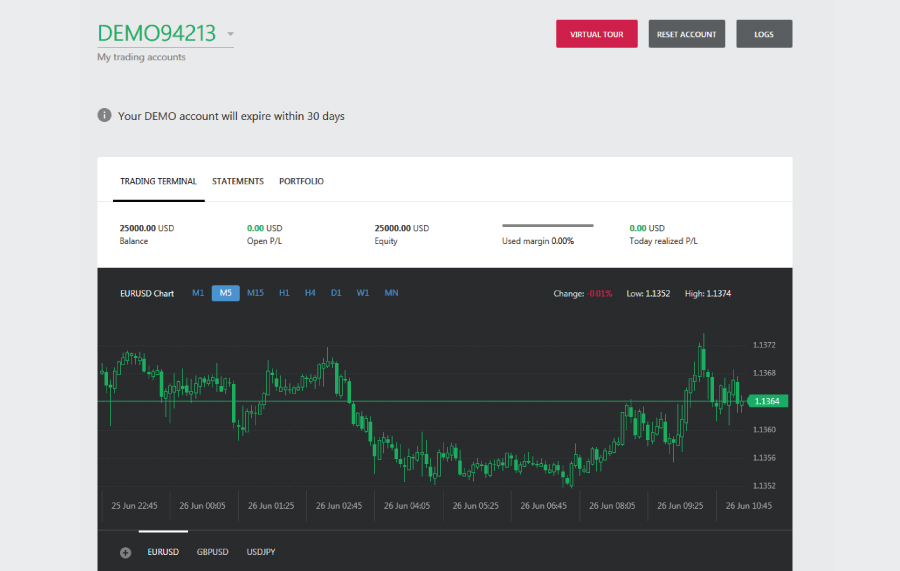Click the Open P/L 0.00 USD value
Viewport: 900px width, 571px height.
coord(265,228)
